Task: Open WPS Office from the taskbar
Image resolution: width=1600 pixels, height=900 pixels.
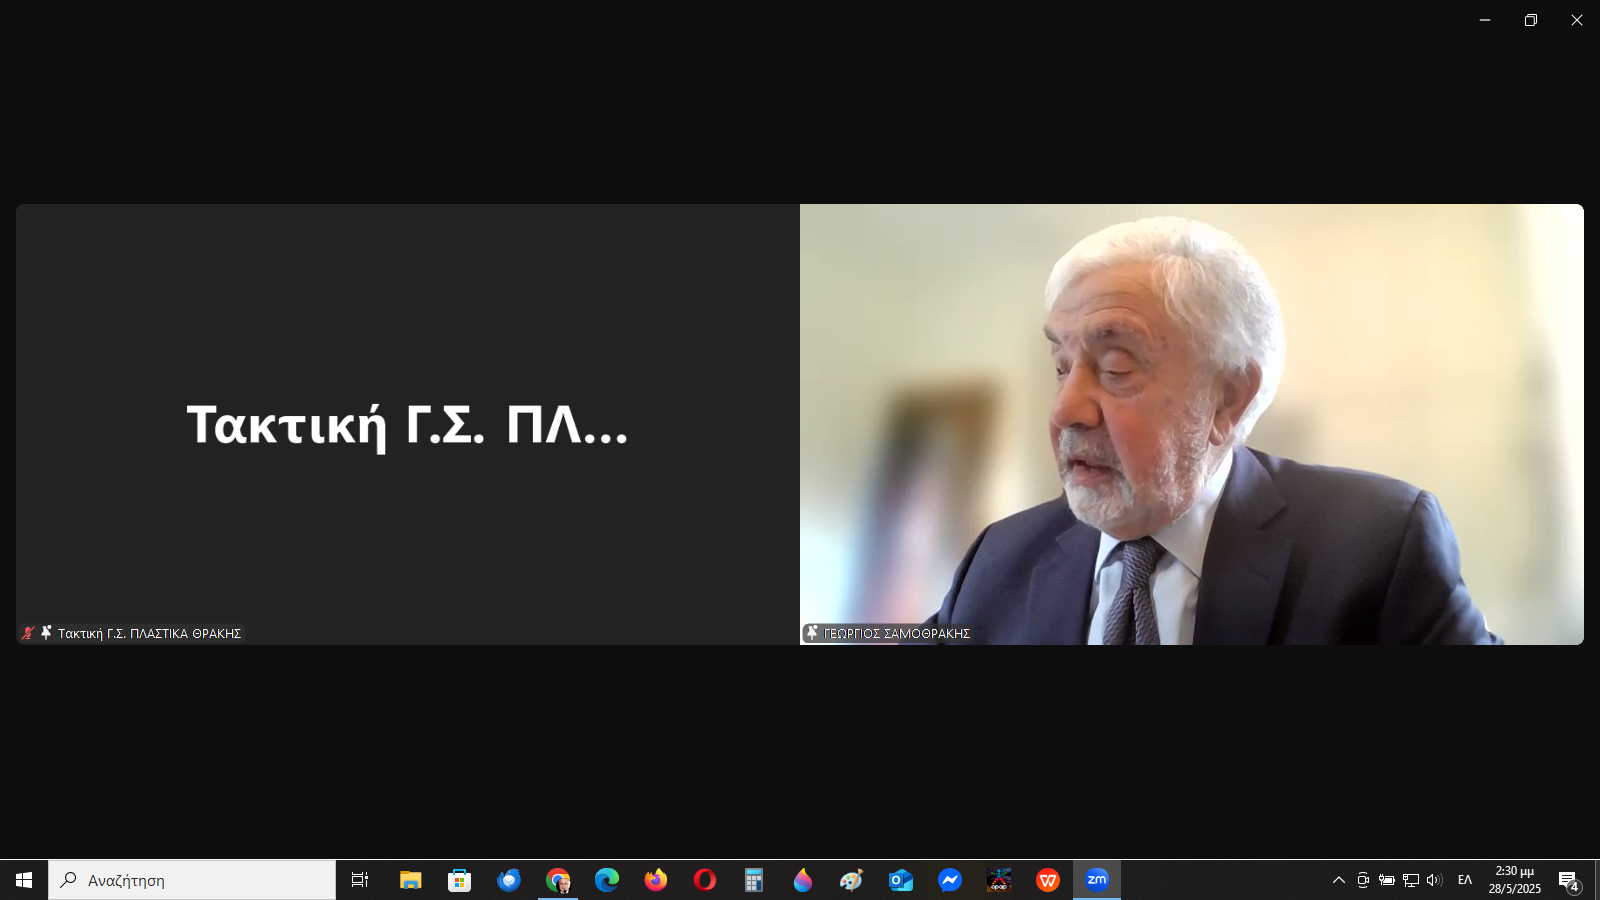Action: (x=1048, y=880)
